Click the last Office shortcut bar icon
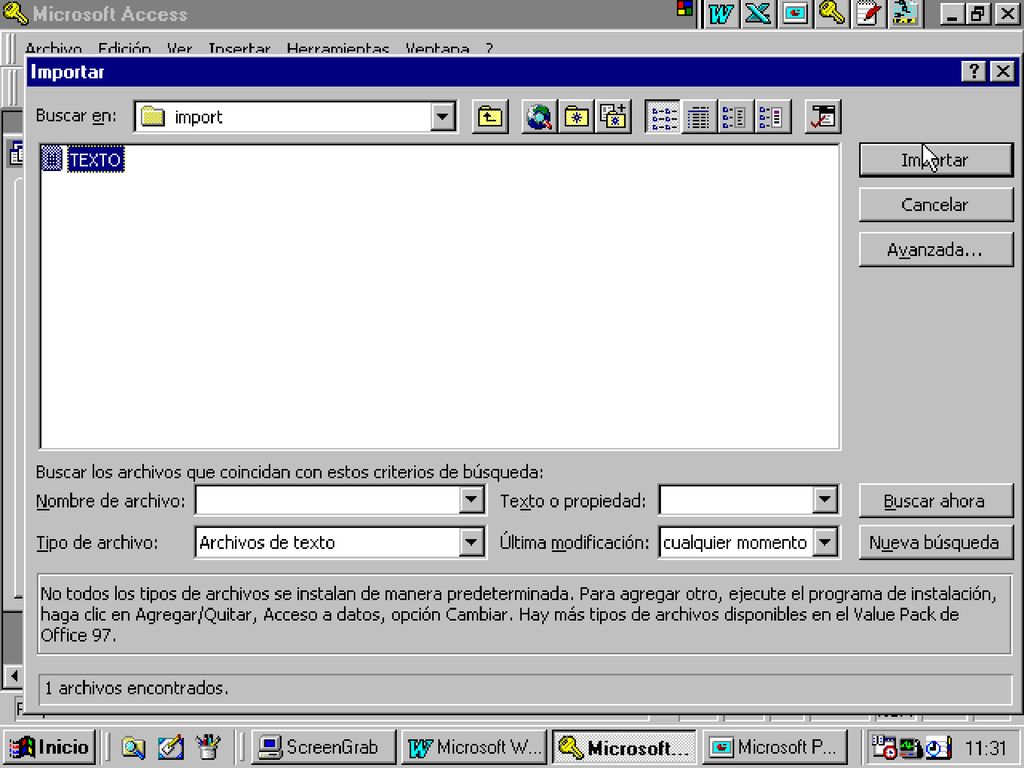The width and height of the screenshot is (1024, 768). pos(905,14)
